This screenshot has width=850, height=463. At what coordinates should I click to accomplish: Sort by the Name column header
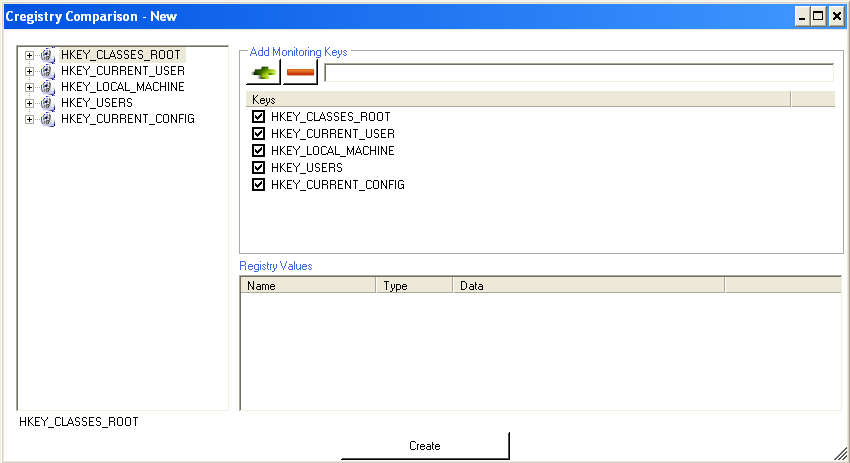click(308, 286)
